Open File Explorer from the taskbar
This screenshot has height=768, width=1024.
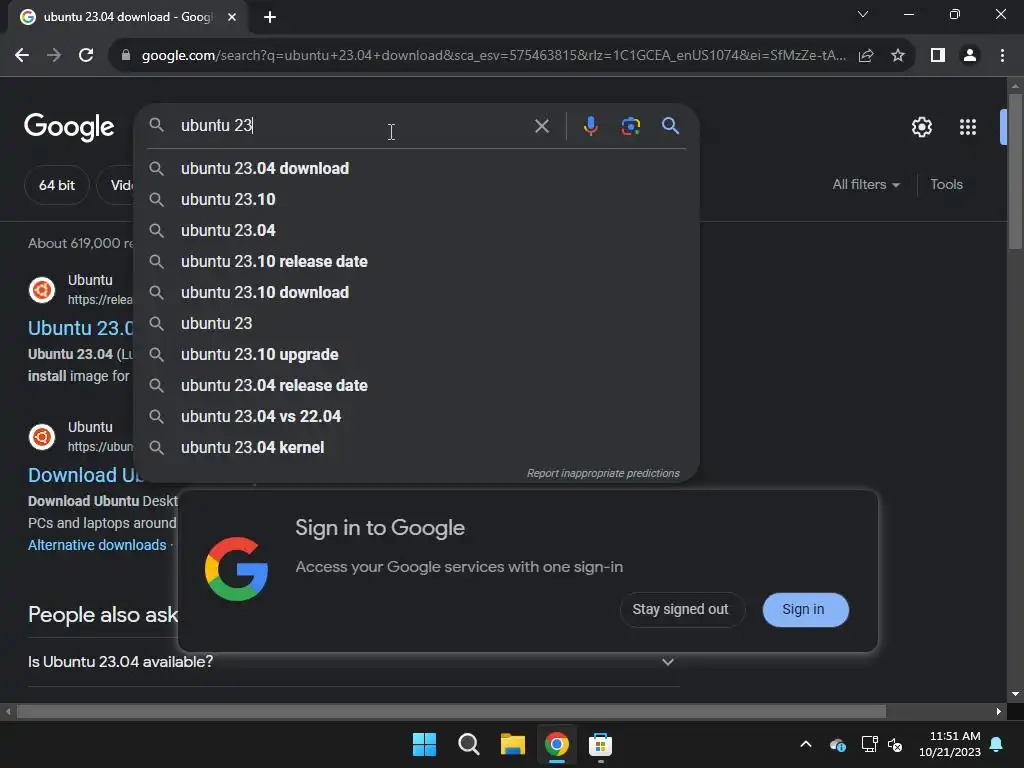[x=513, y=744]
